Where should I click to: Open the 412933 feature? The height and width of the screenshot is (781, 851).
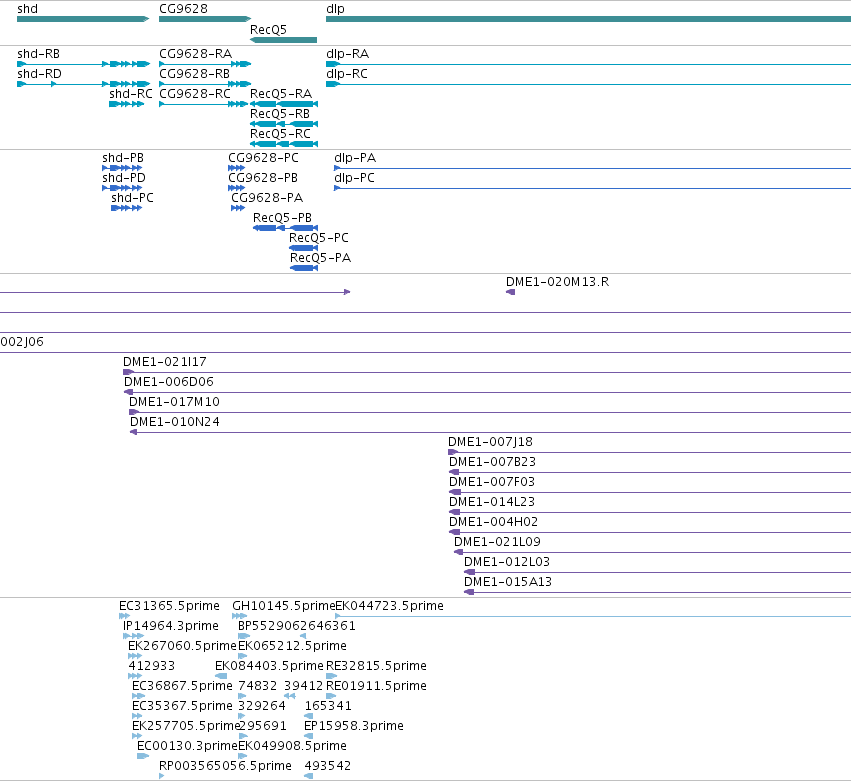(135, 676)
